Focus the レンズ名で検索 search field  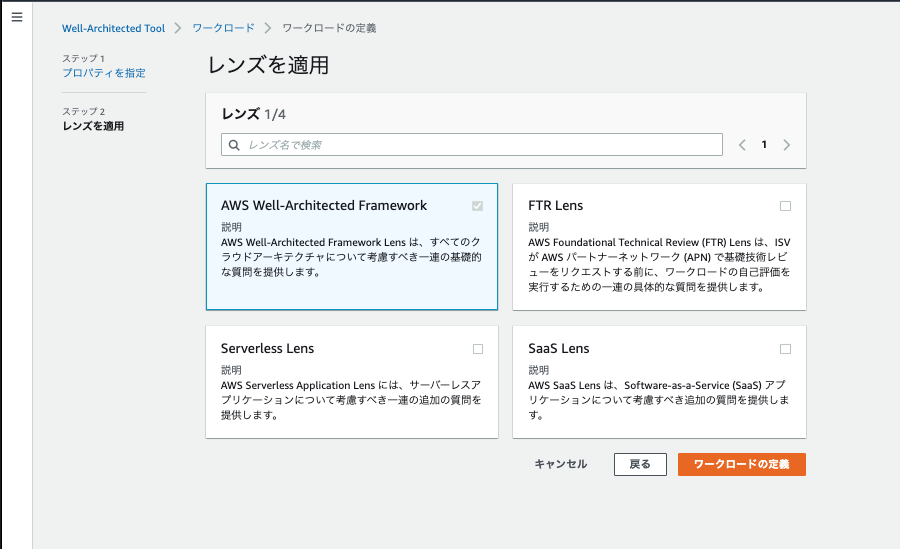[472, 145]
